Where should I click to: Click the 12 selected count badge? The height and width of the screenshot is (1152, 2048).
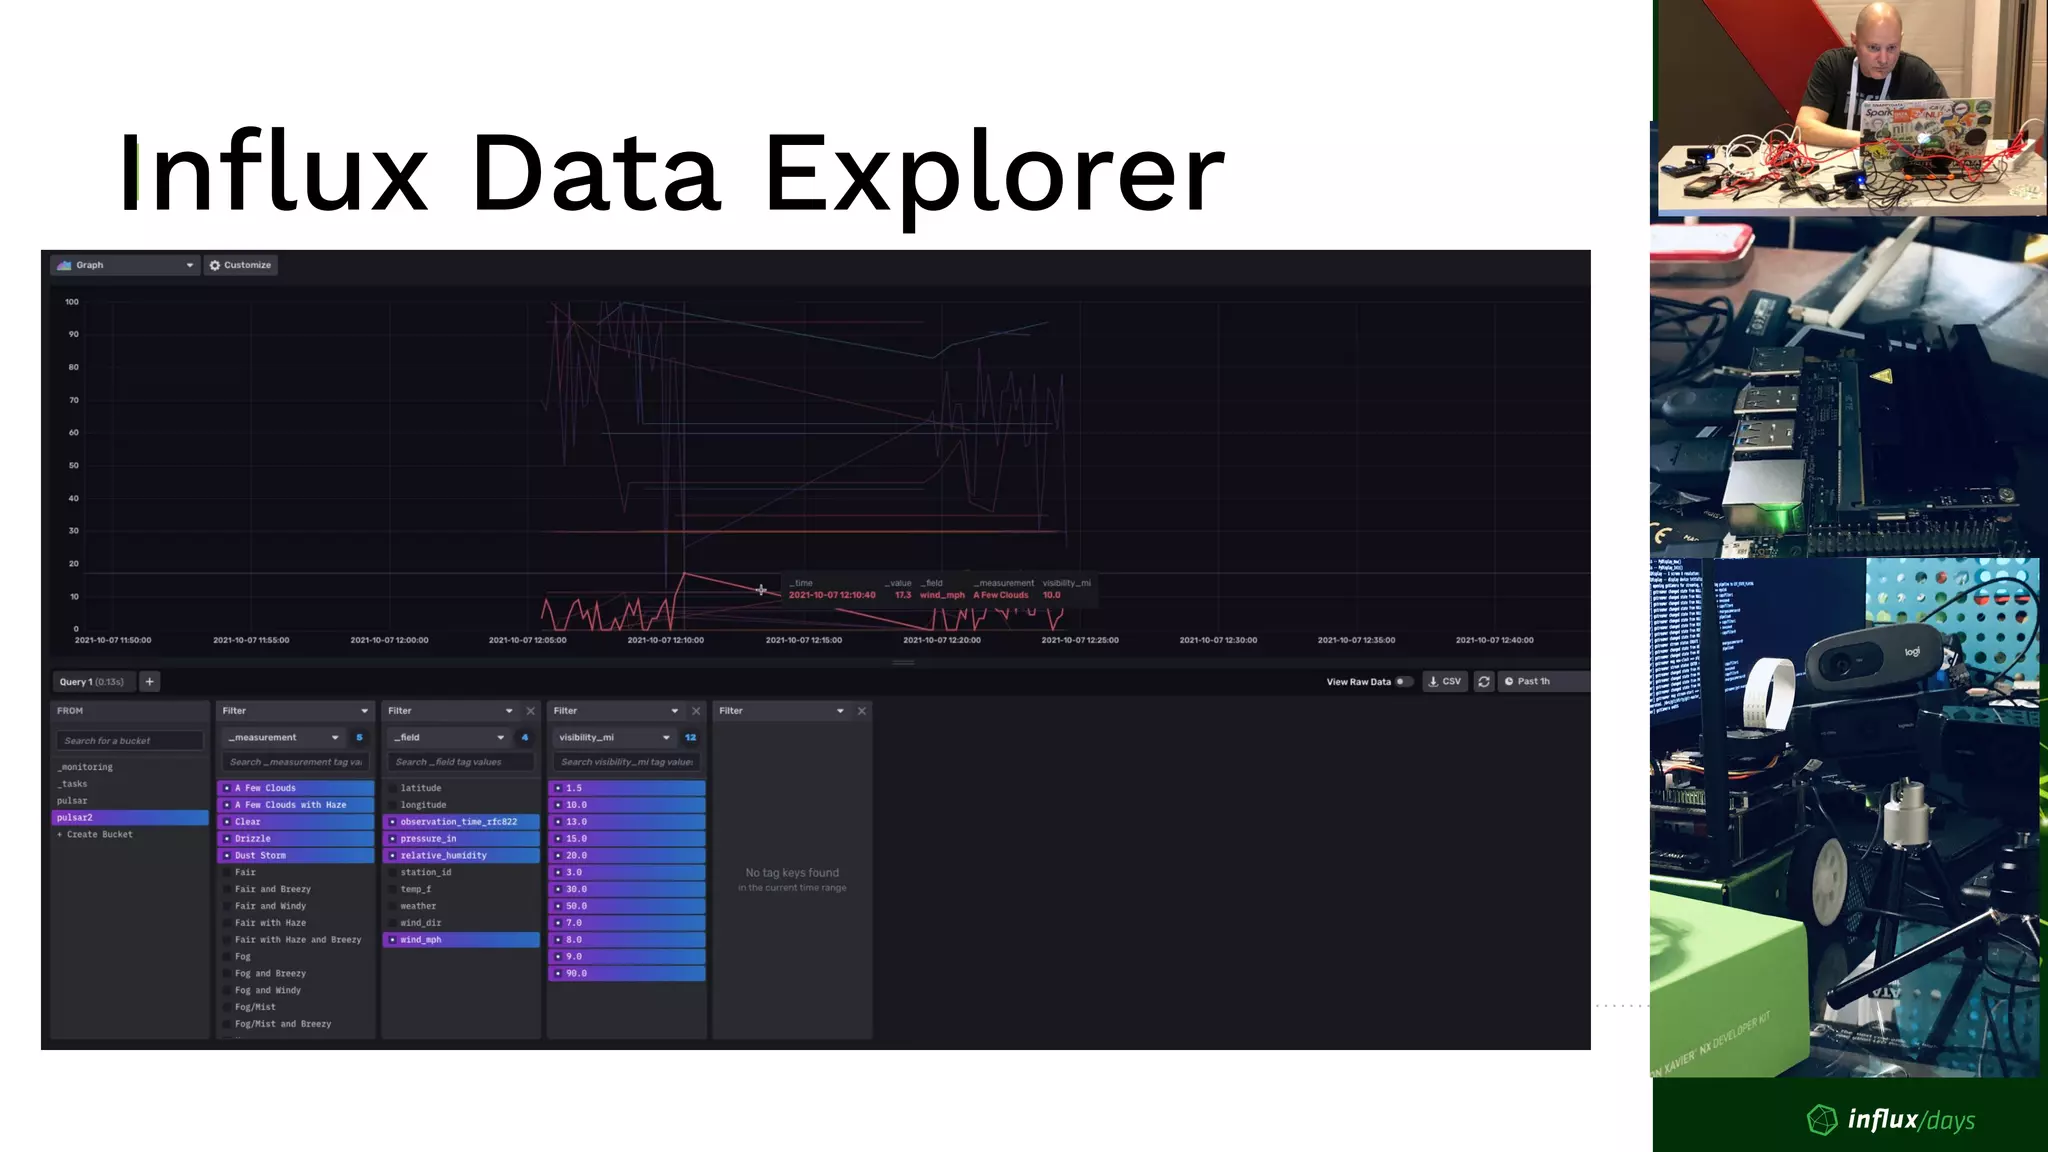point(690,738)
